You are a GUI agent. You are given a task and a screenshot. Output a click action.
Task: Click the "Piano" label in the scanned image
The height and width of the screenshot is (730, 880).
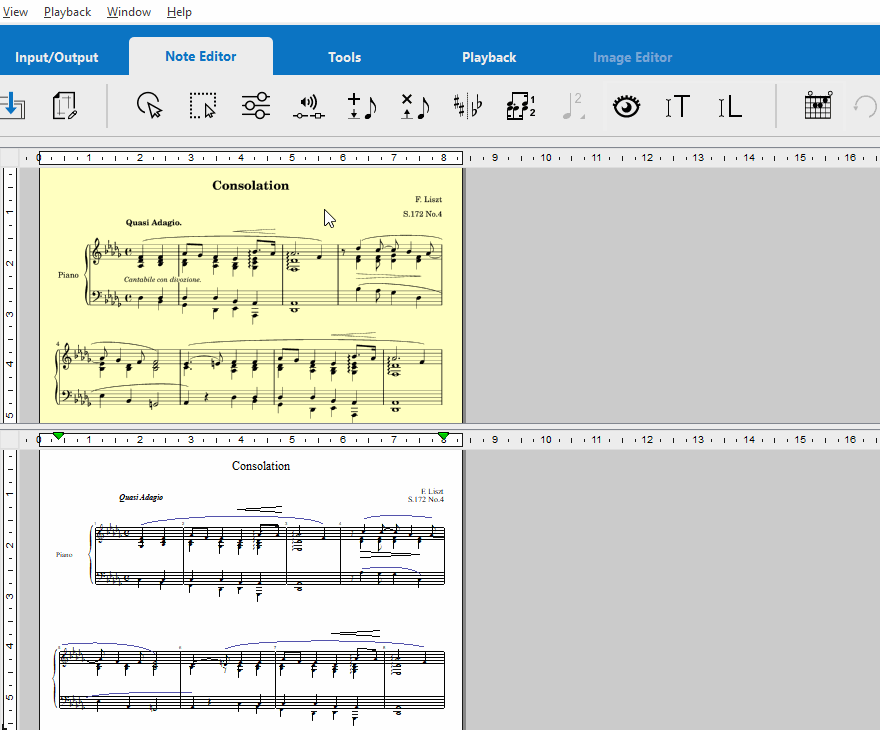point(68,275)
